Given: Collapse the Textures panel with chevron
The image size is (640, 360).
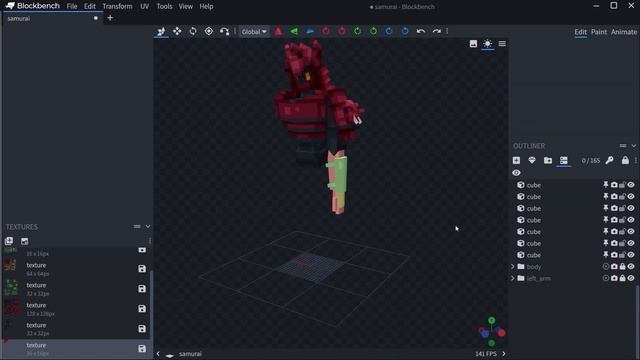Looking at the screenshot, I should pyautogui.click(x=148, y=227).
